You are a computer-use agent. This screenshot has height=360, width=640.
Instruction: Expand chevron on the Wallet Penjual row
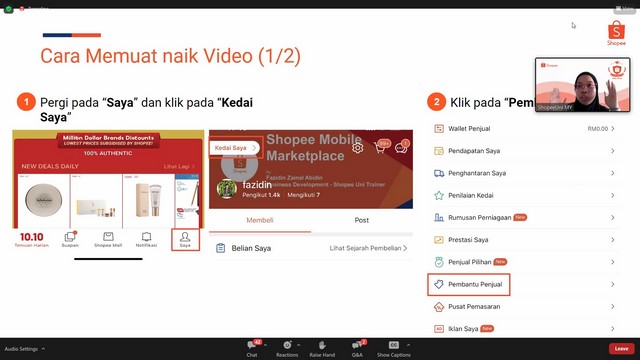coord(613,129)
